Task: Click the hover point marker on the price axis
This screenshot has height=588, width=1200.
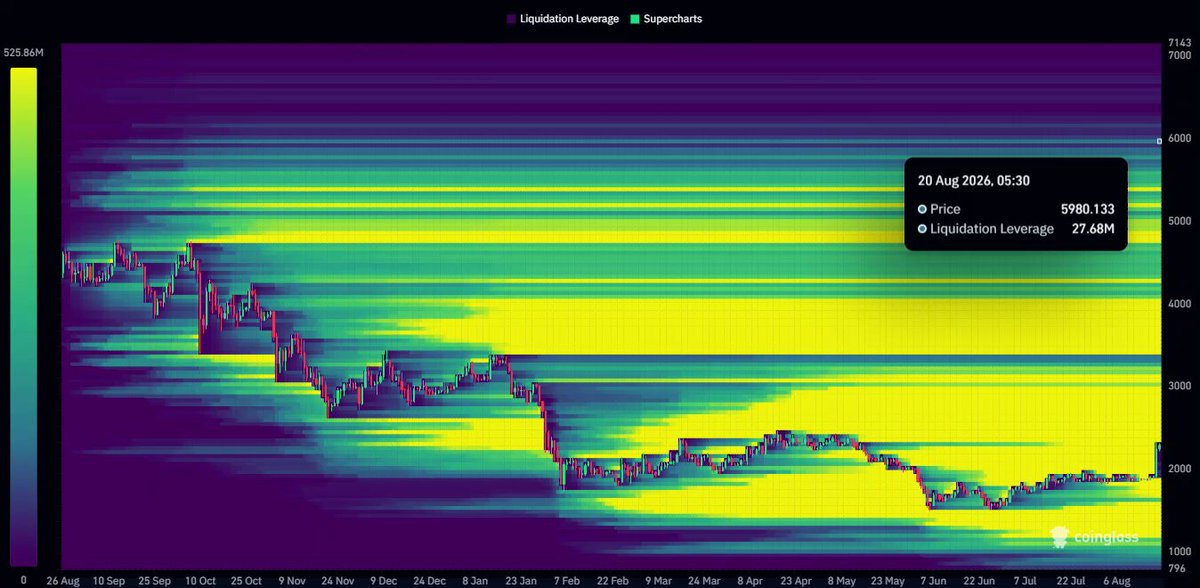Action: tap(1159, 141)
